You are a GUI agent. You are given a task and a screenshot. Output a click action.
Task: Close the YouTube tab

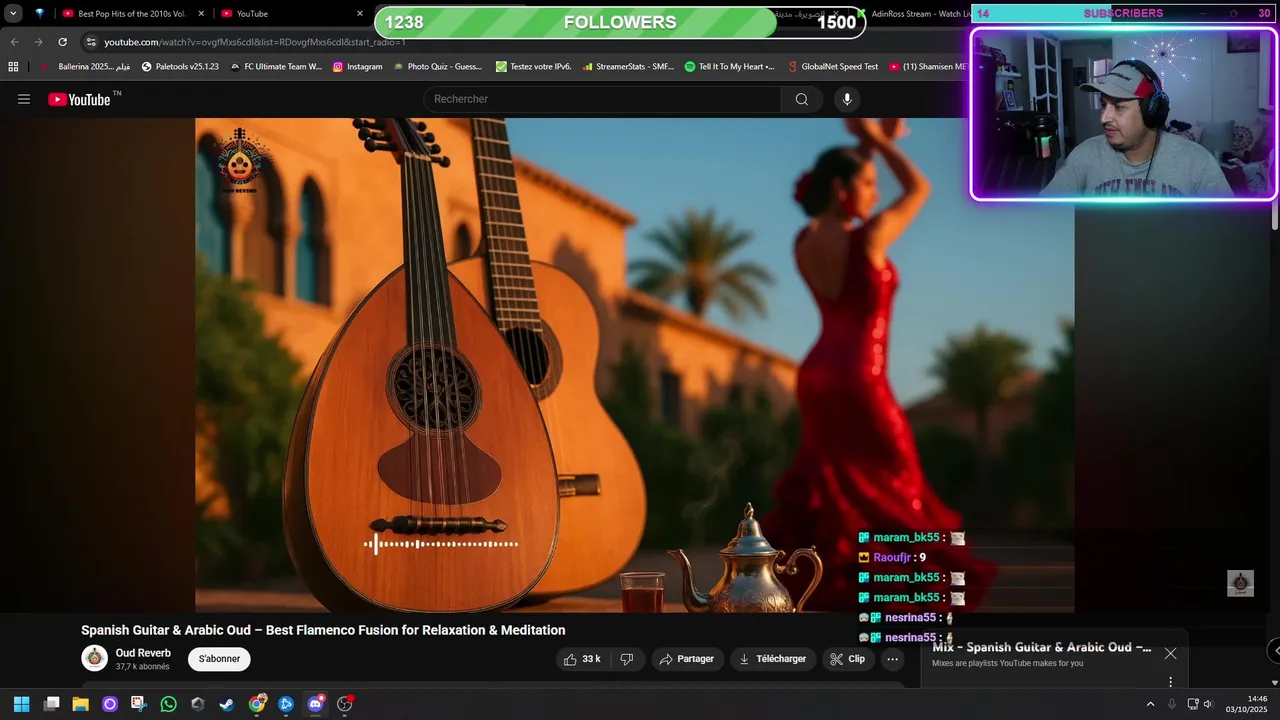coord(359,14)
